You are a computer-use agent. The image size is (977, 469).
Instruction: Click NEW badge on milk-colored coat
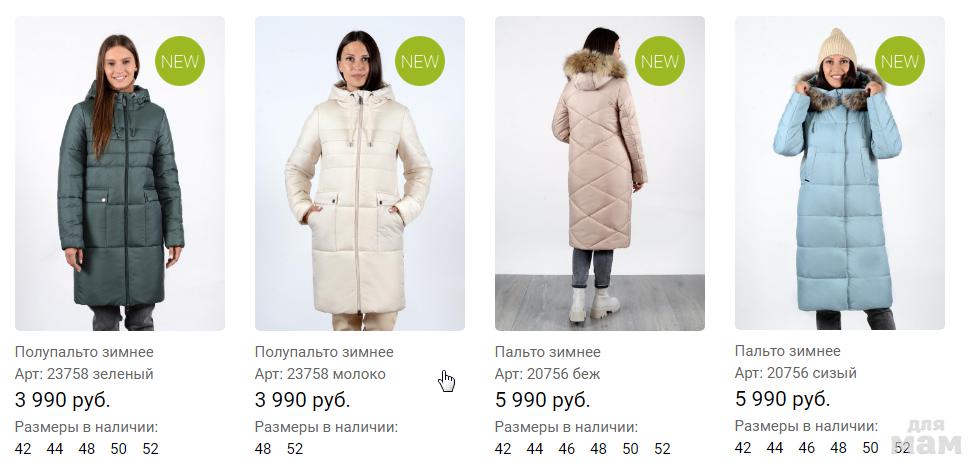419,61
